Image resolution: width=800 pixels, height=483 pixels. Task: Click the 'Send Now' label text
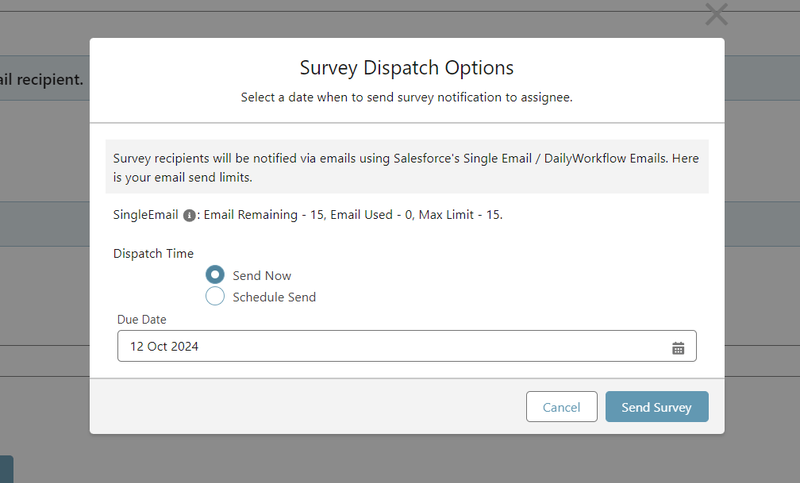(262, 275)
